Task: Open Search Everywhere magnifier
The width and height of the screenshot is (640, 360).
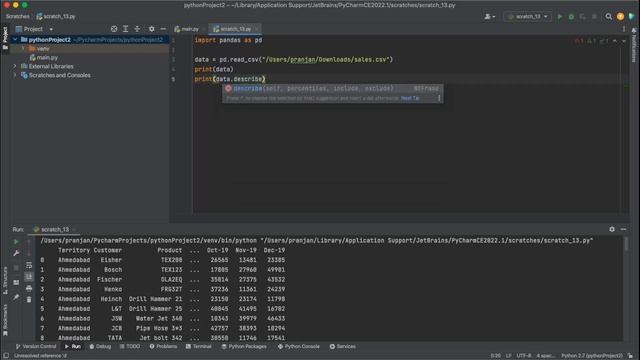Action: [609, 17]
